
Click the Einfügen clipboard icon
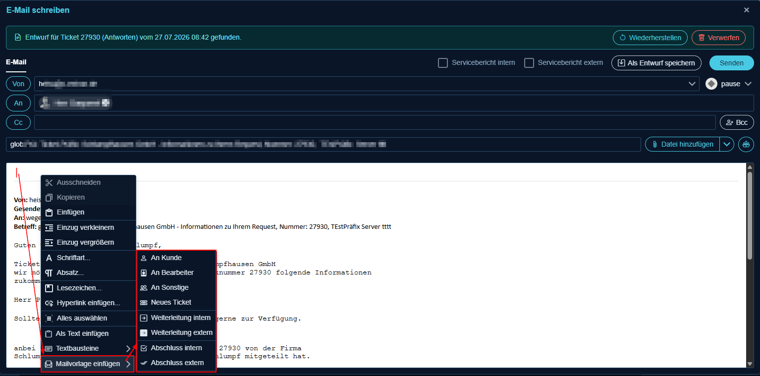tap(48, 212)
